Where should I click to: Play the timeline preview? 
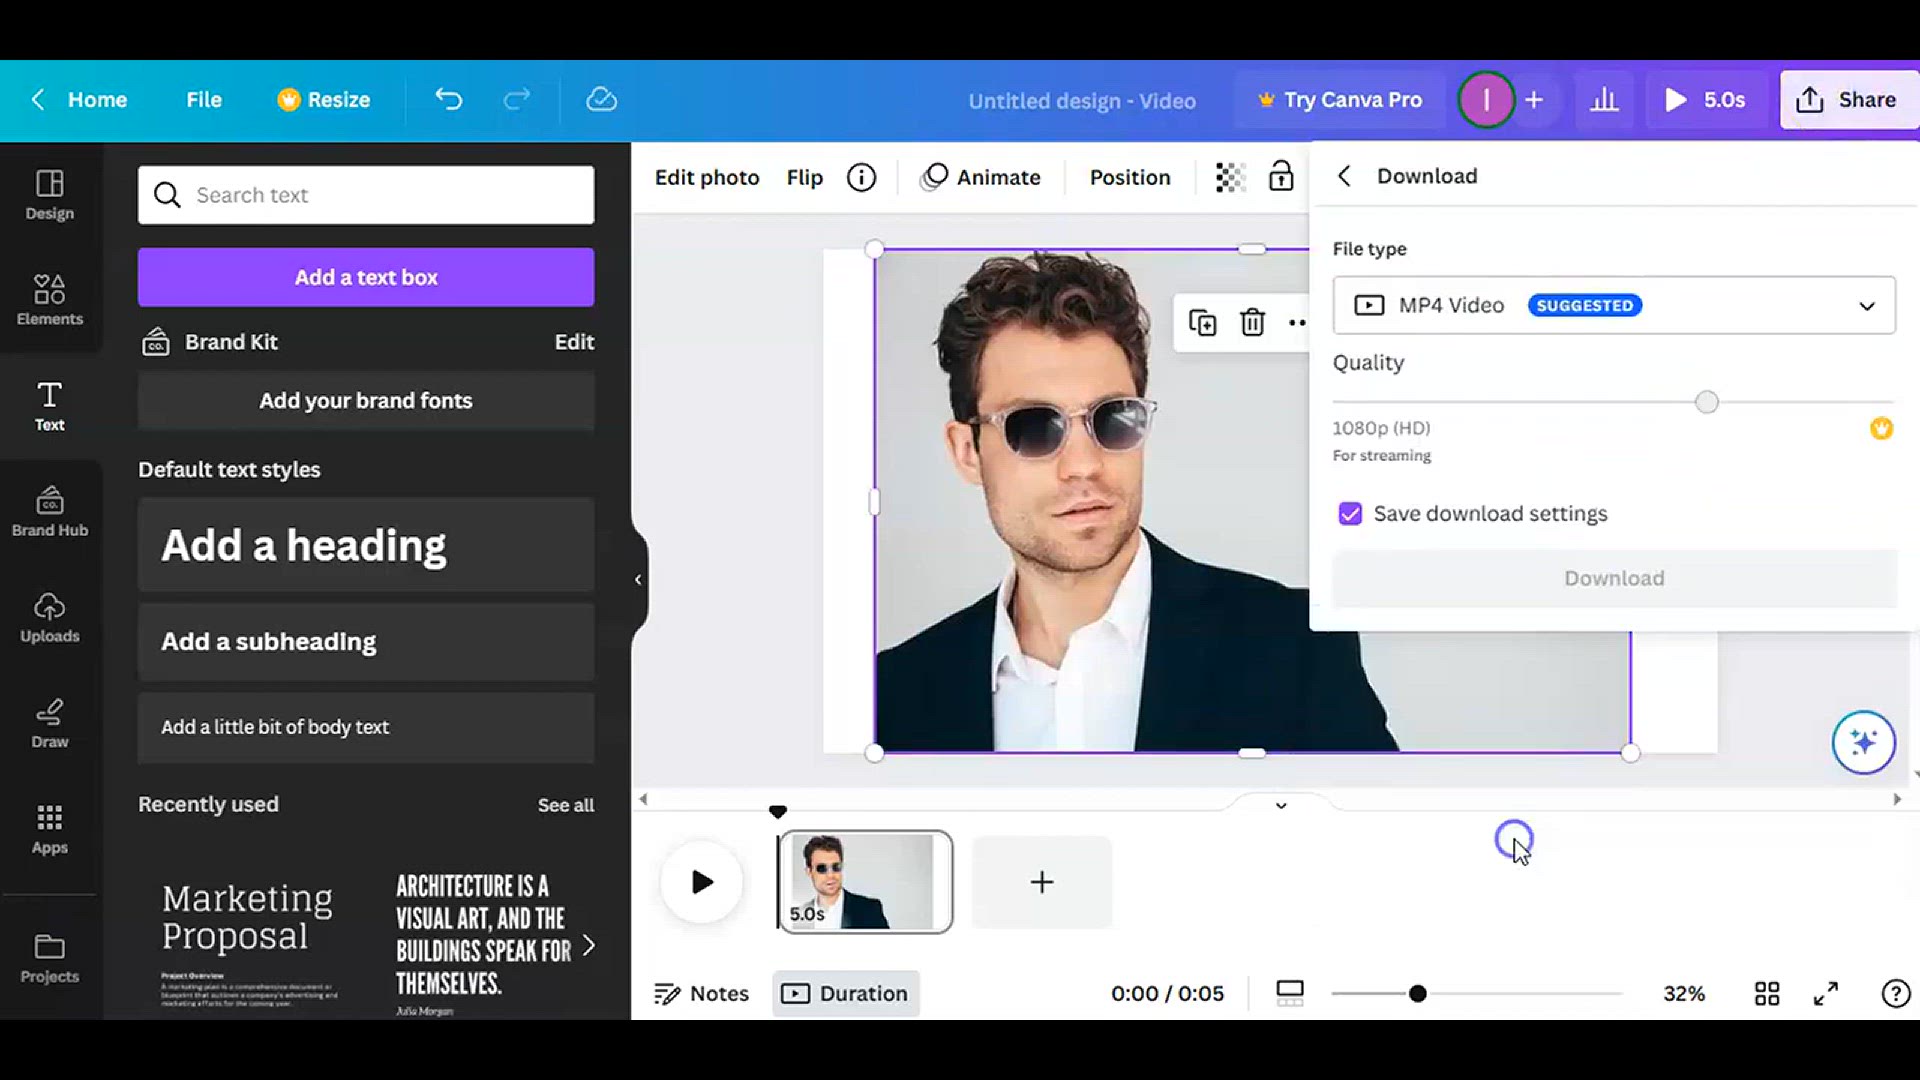pos(702,882)
